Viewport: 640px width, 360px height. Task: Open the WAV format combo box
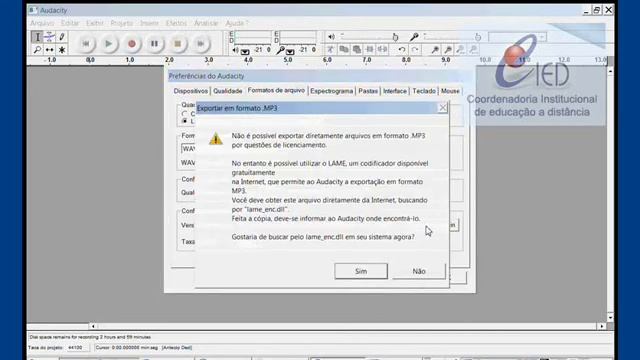188,149
